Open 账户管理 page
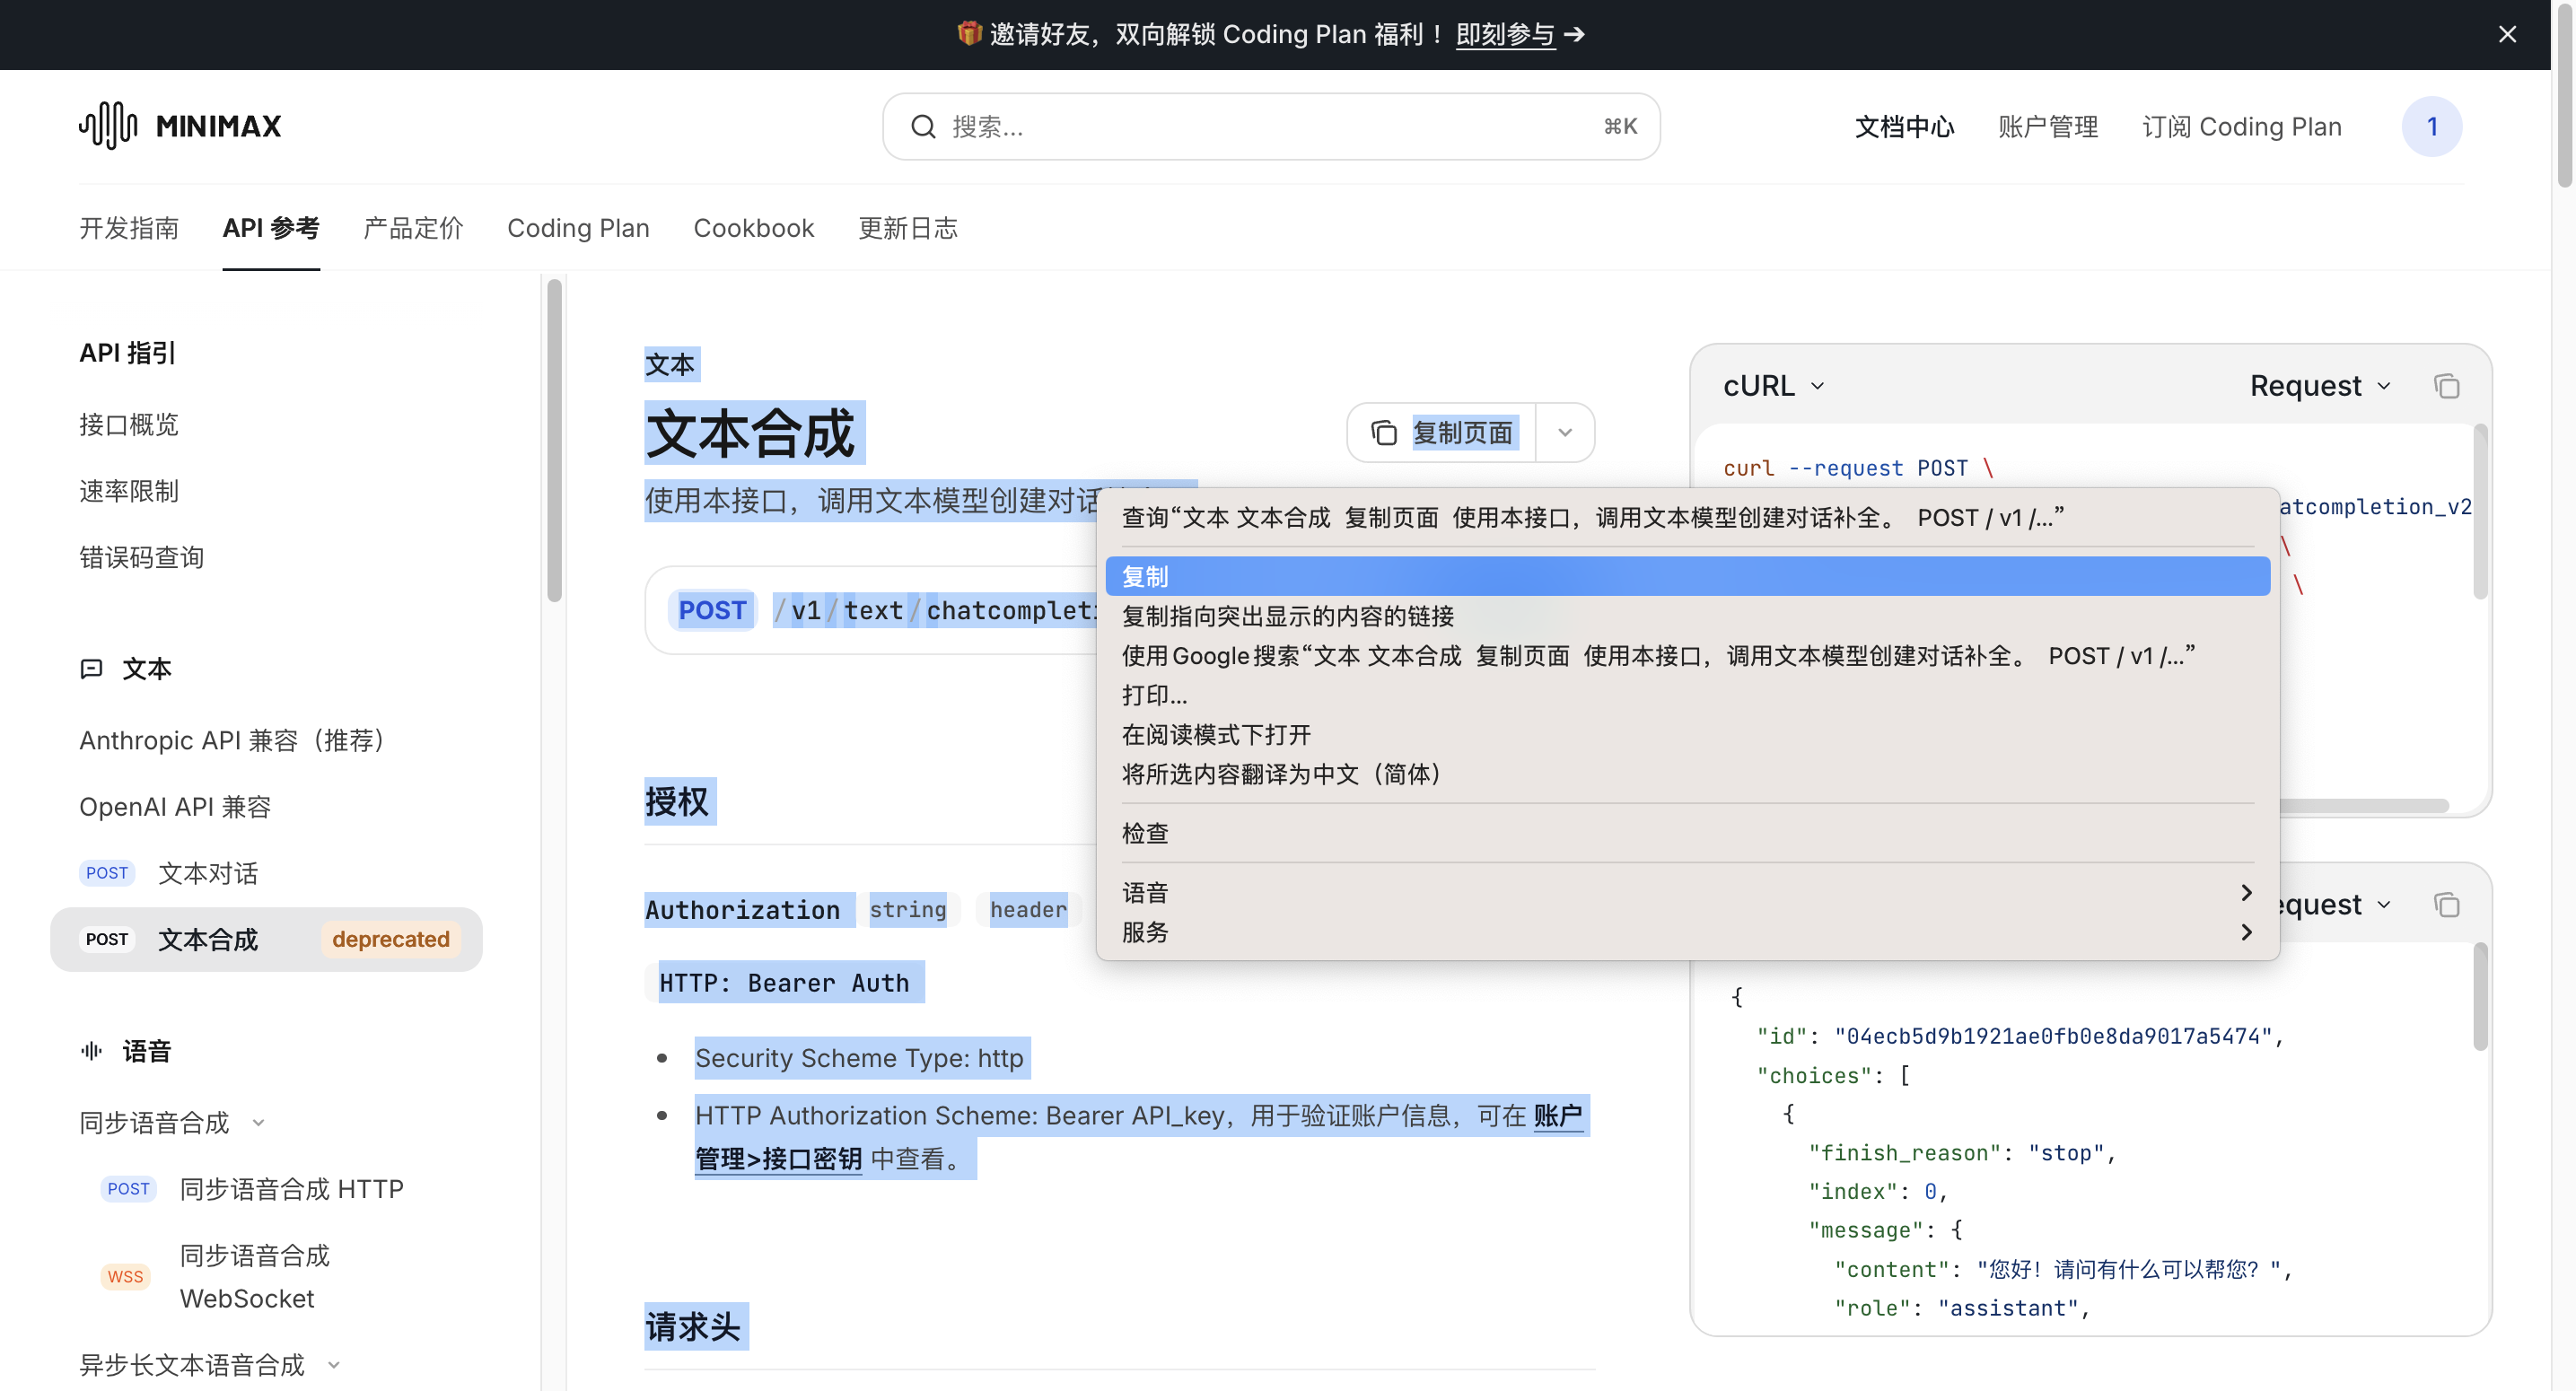The height and width of the screenshot is (1391, 2576). (2048, 127)
